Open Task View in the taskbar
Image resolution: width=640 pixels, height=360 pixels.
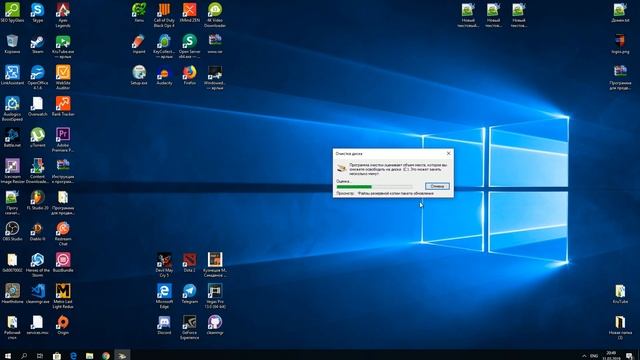click(x=40, y=356)
